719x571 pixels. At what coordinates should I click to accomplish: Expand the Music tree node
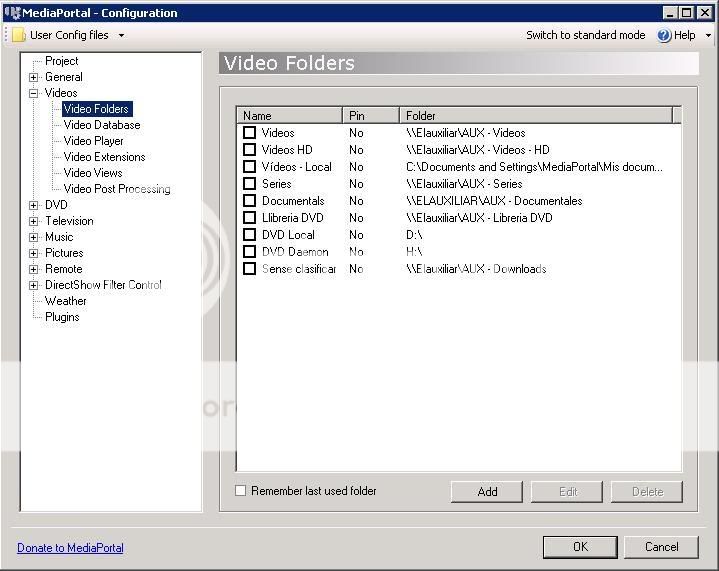(33, 237)
